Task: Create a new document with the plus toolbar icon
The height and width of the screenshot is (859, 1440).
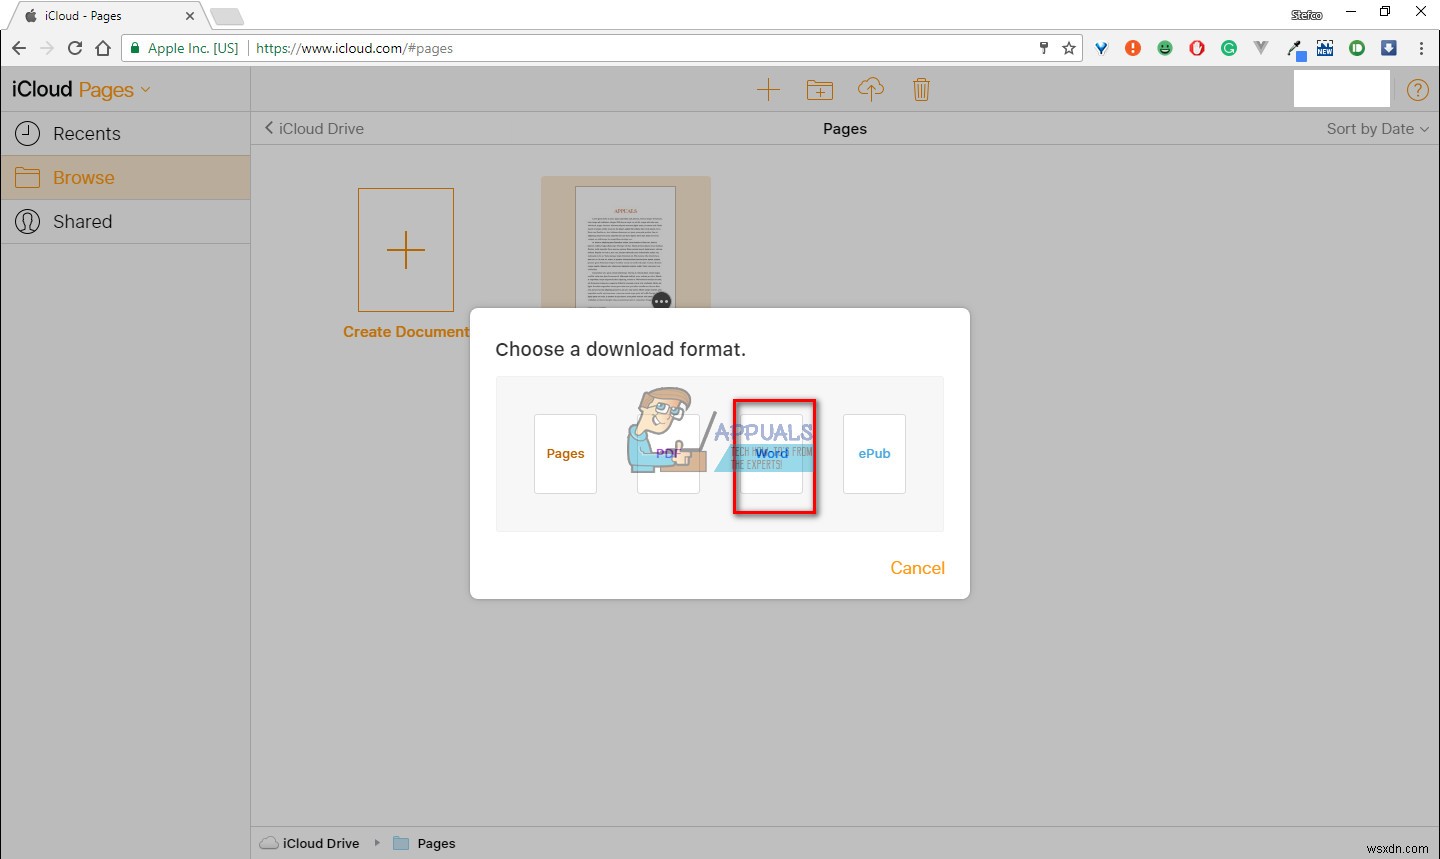Action: tap(768, 90)
